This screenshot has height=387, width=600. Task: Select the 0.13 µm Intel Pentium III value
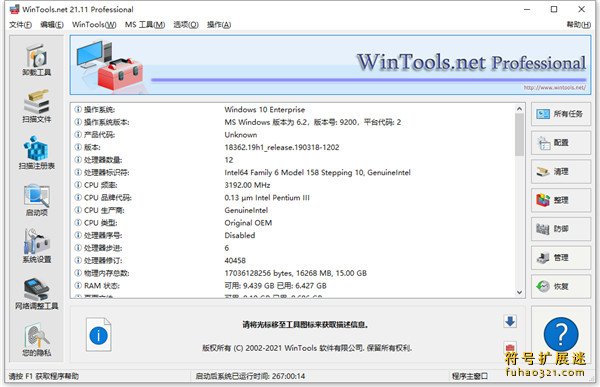(x=267, y=198)
